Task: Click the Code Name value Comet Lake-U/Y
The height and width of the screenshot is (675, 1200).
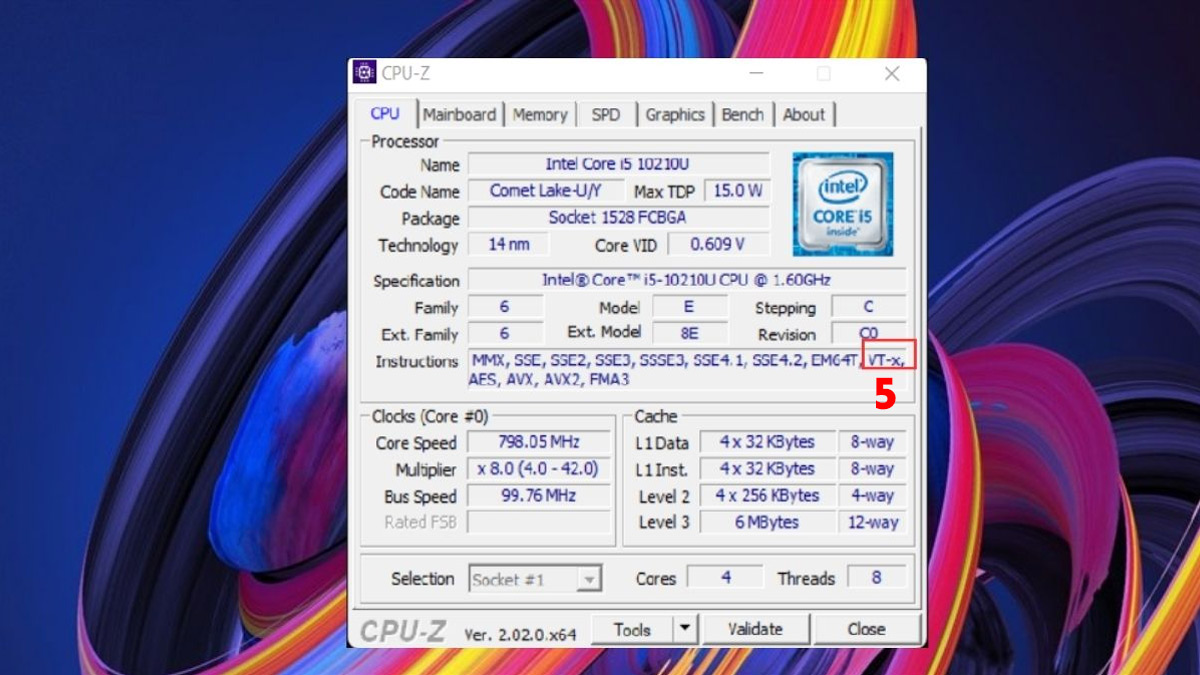Action: tap(546, 191)
